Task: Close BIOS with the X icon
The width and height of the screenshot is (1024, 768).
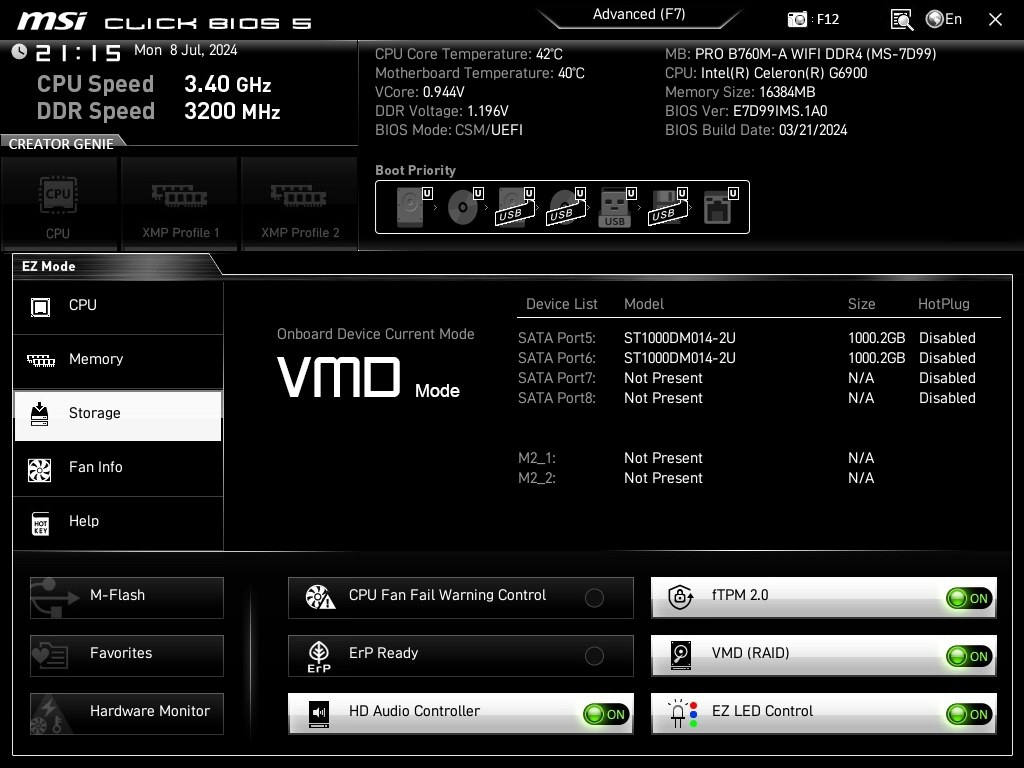Action: point(995,20)
